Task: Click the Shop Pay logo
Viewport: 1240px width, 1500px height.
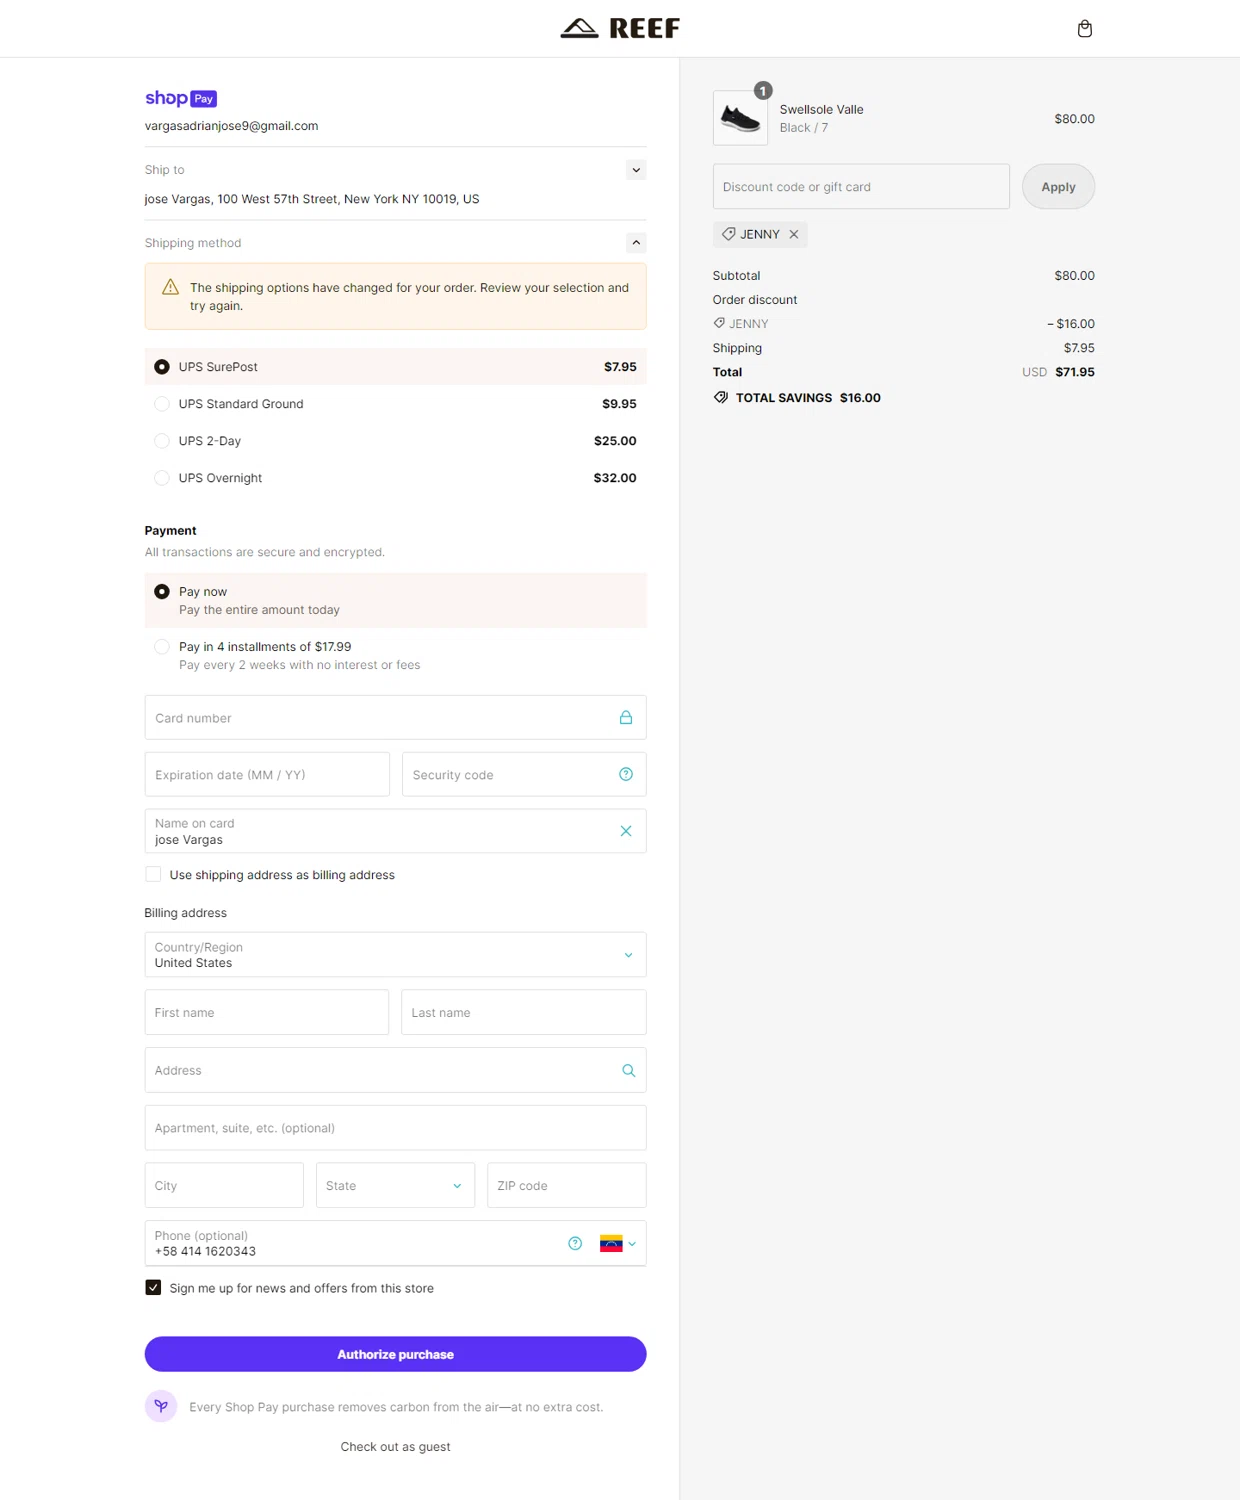Action: point(181,98)
